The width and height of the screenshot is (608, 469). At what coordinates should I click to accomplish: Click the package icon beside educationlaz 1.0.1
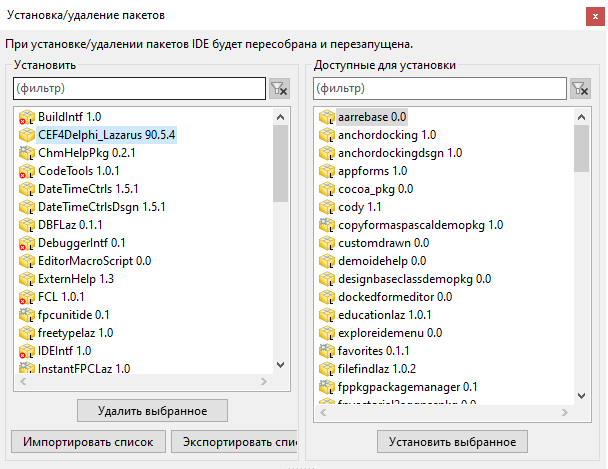pyautogui.click(x=327, y=315)
